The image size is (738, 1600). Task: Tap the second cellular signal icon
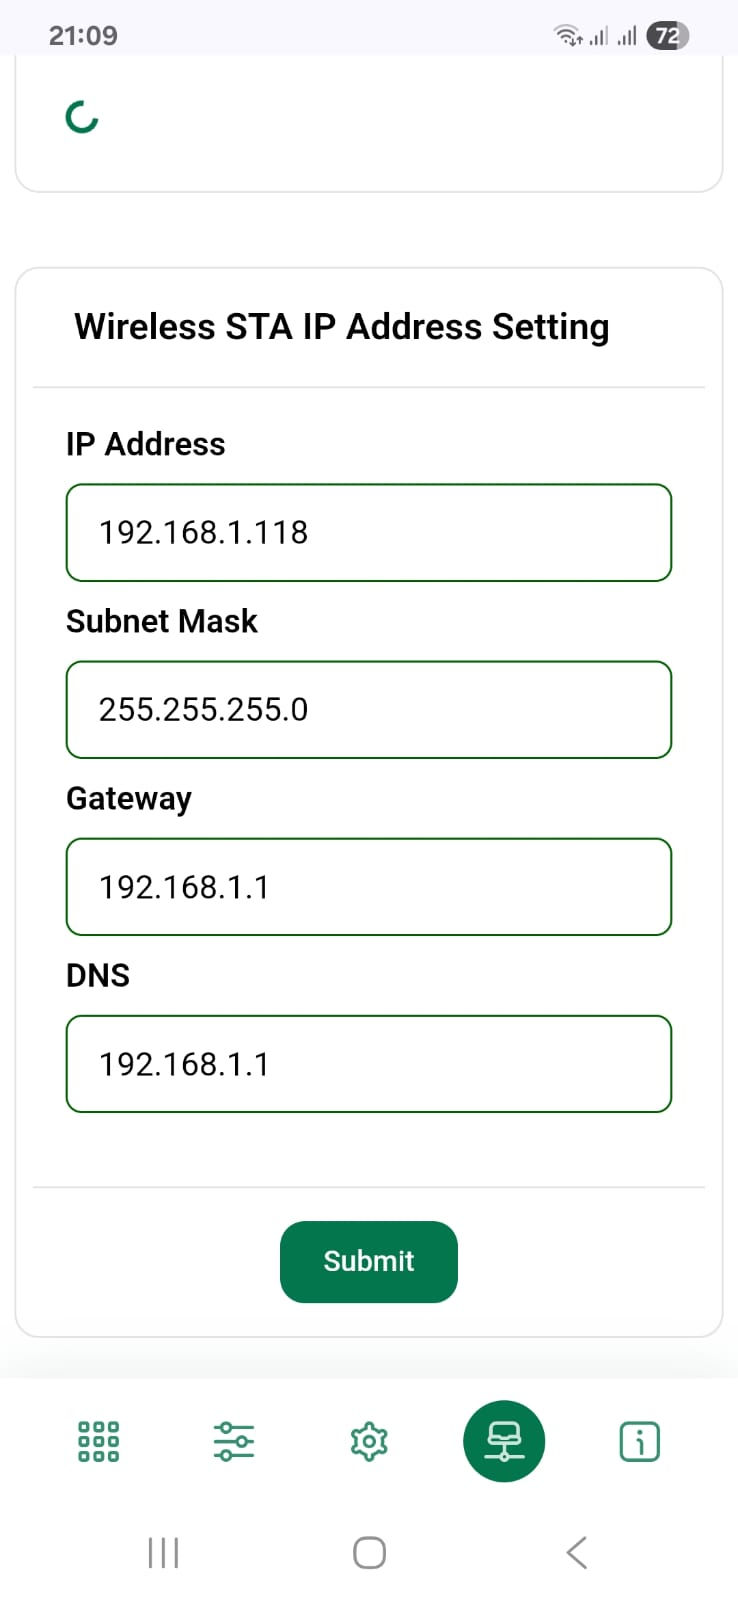click(x=627, y=37)
